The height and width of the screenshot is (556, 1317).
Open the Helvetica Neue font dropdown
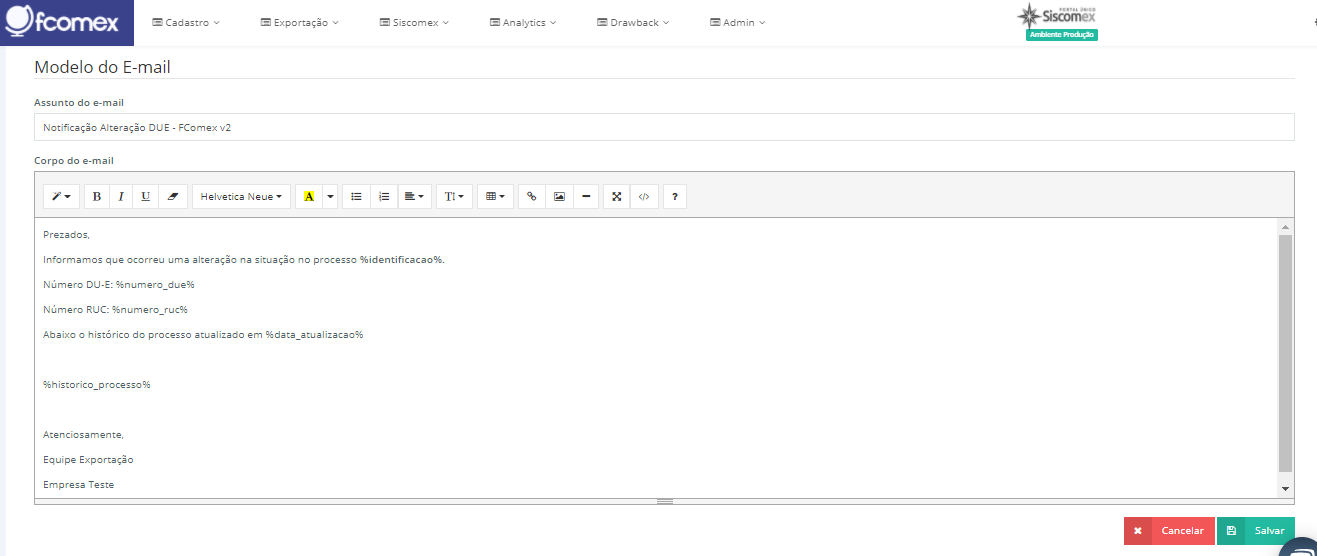pyautogui.click(x=241, y=196)
